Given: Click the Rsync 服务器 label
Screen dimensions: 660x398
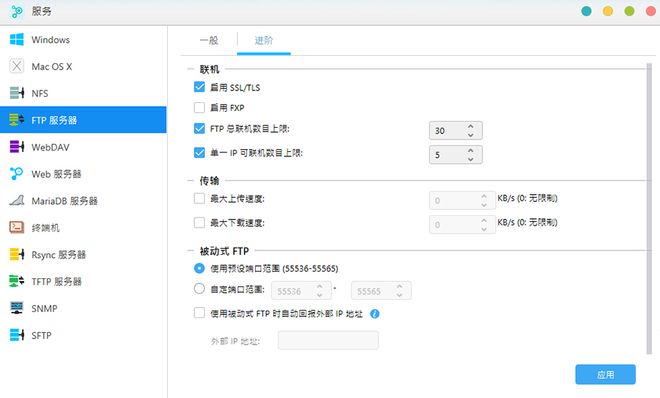Looking at the screenshot, I should click(x=59, y=255).
